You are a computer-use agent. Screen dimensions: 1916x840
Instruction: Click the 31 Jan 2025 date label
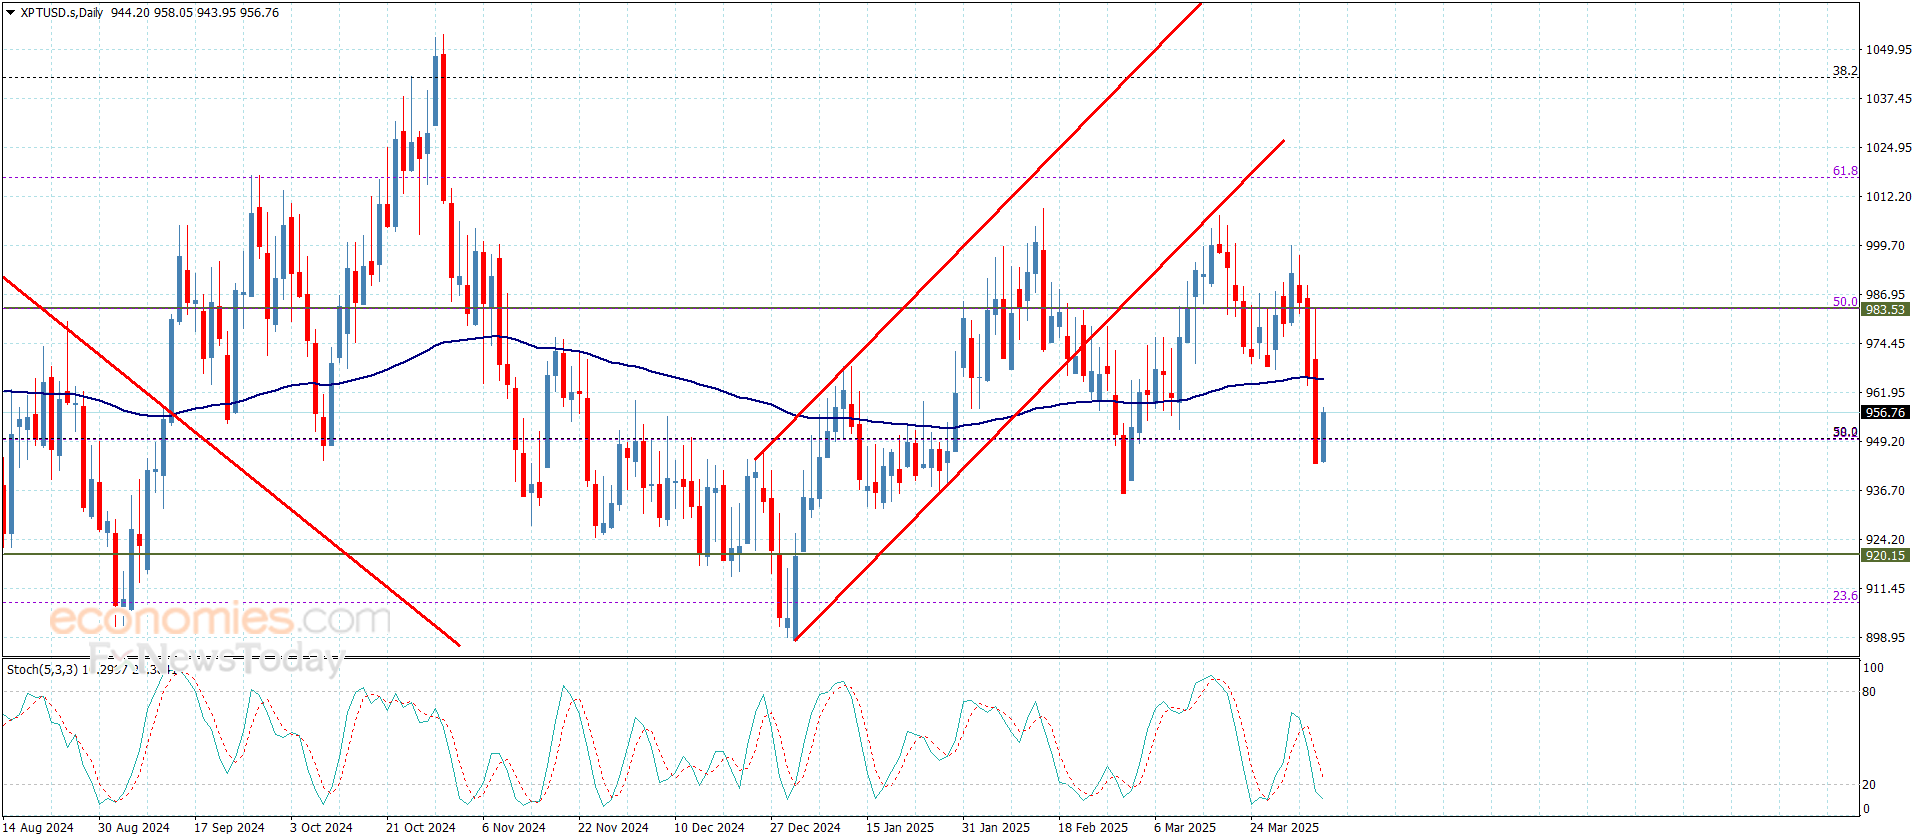[x=996, y=827]
